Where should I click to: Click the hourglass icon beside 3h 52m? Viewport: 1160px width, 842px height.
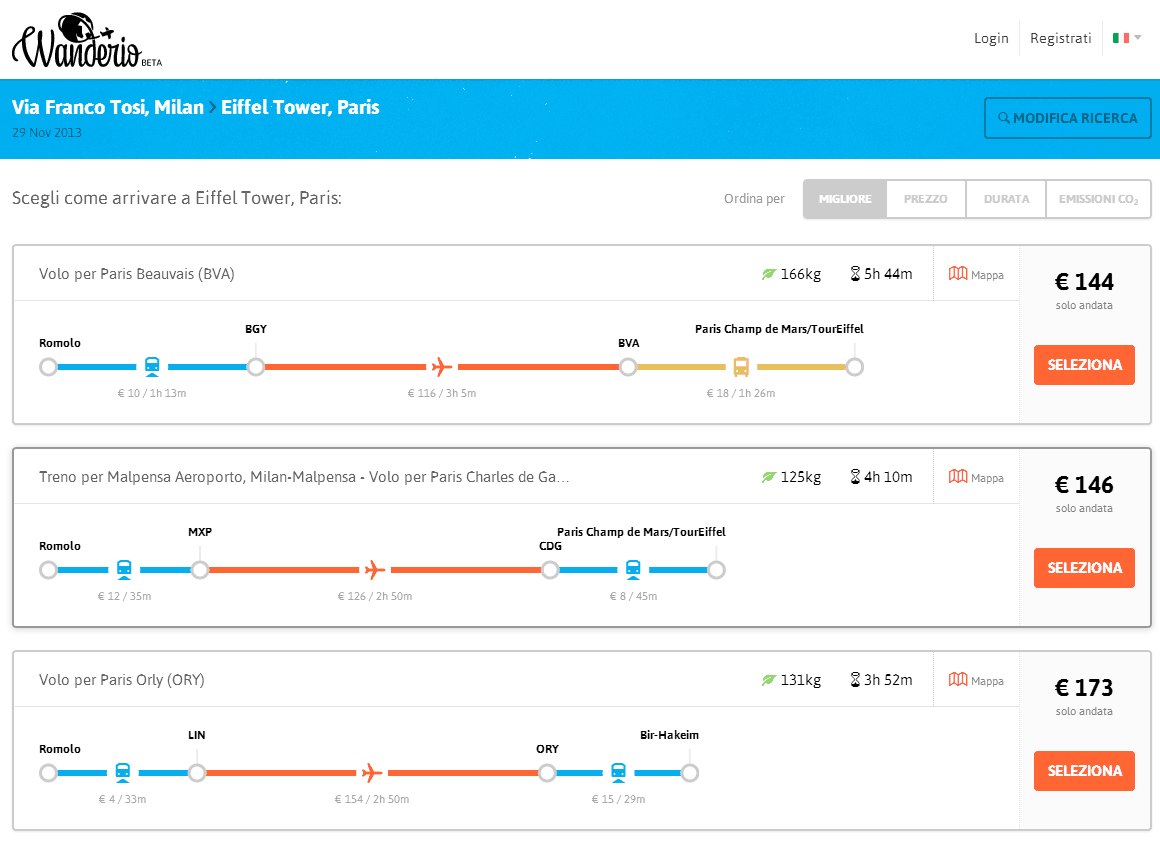(x=855, y=679)
